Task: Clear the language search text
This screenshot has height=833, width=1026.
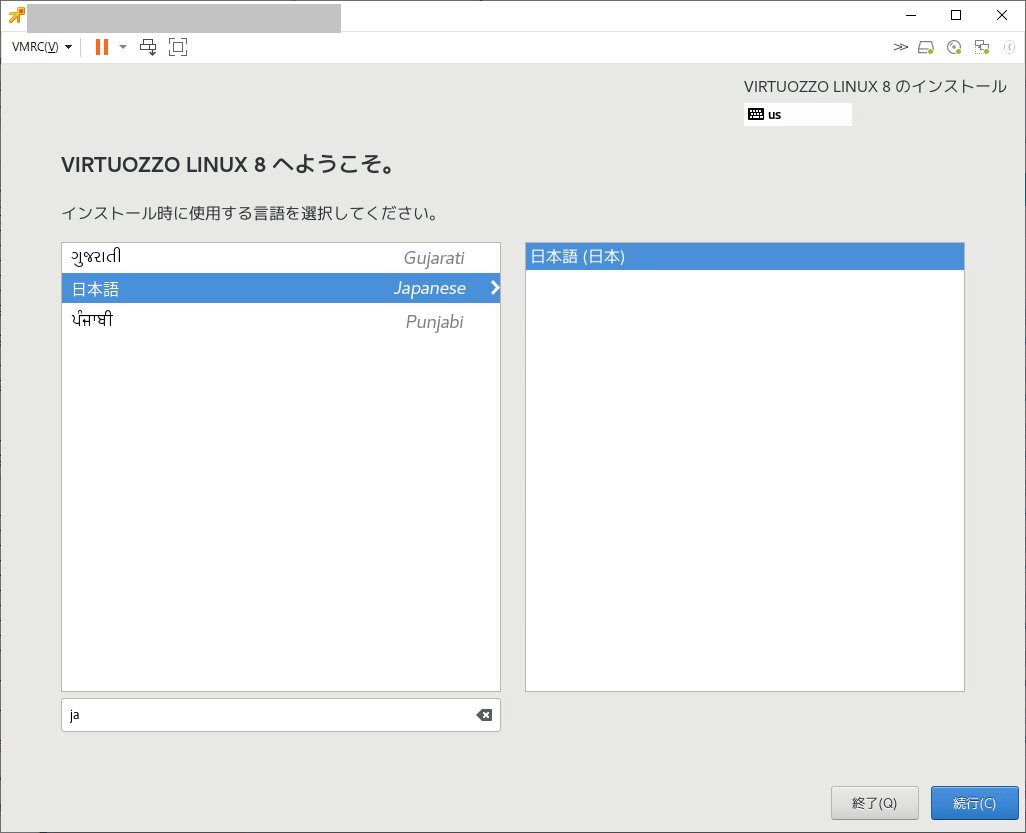Action: 484,715
